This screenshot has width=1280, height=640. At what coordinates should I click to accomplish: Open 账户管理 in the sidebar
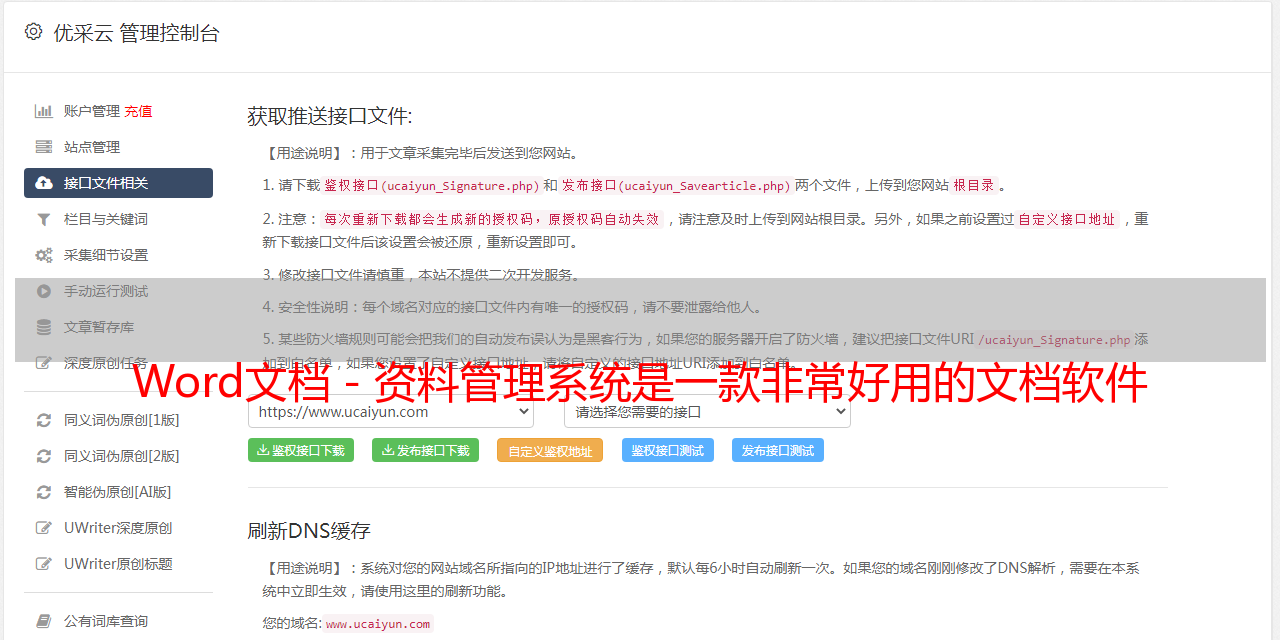pyautogui.click(x=92, y=111)
